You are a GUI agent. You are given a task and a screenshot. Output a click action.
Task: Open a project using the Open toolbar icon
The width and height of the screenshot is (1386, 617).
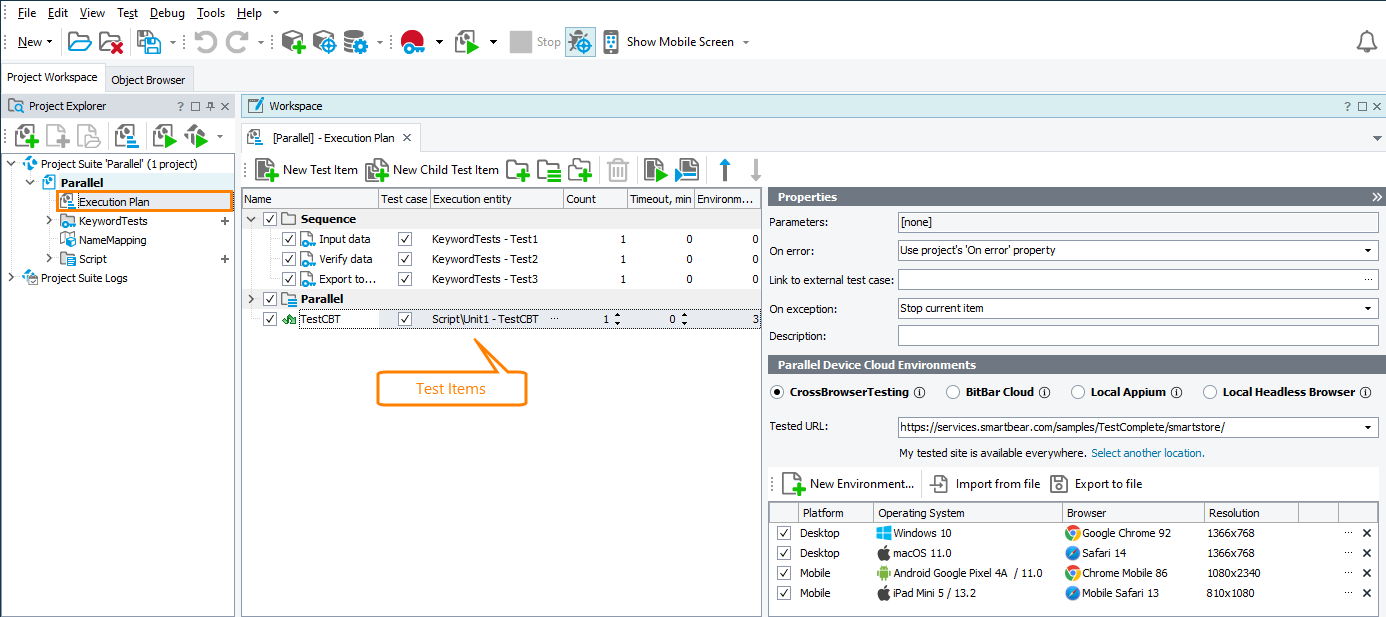[79, 42]
